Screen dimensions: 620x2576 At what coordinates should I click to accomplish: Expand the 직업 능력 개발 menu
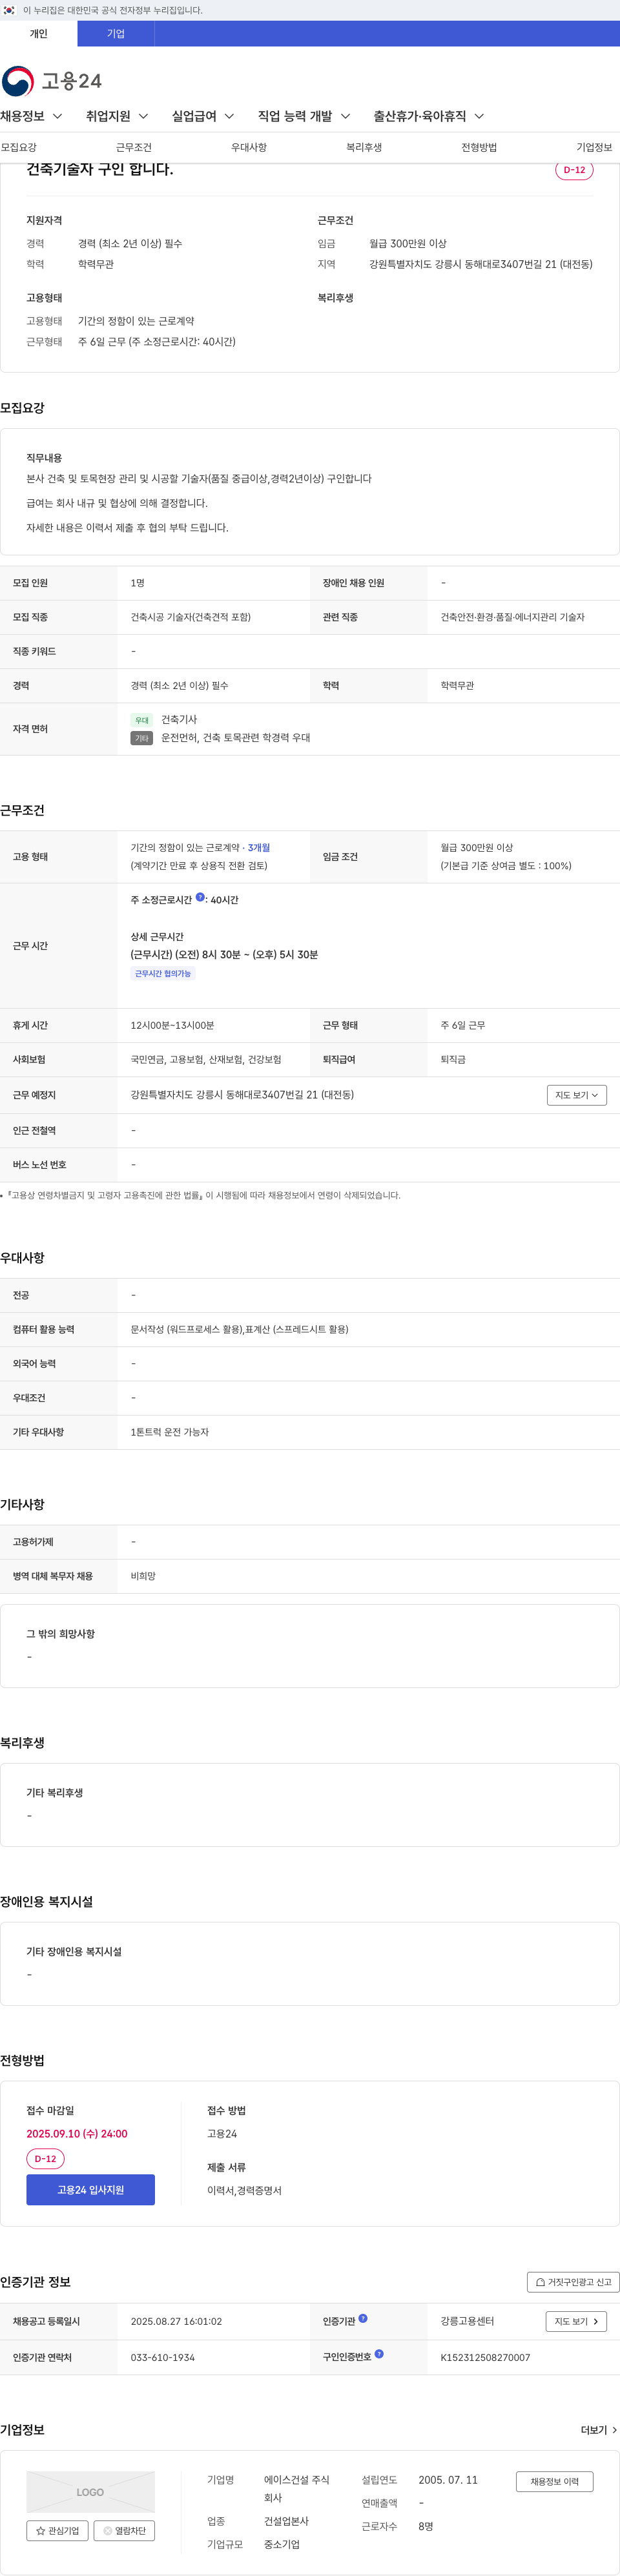304,116
